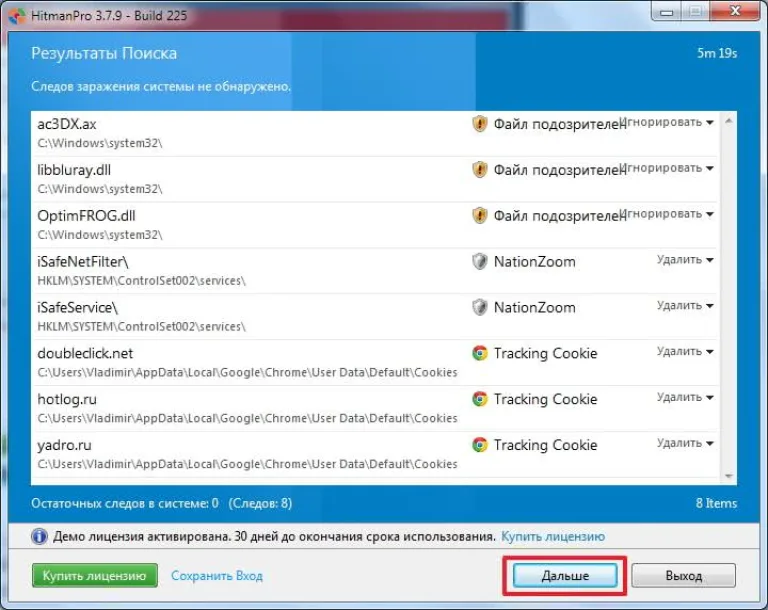This screenshot has height=610, width=768.
Task: Click the Результаты Поиска heading
Action: pyautogui.click(x=104, y=53)
